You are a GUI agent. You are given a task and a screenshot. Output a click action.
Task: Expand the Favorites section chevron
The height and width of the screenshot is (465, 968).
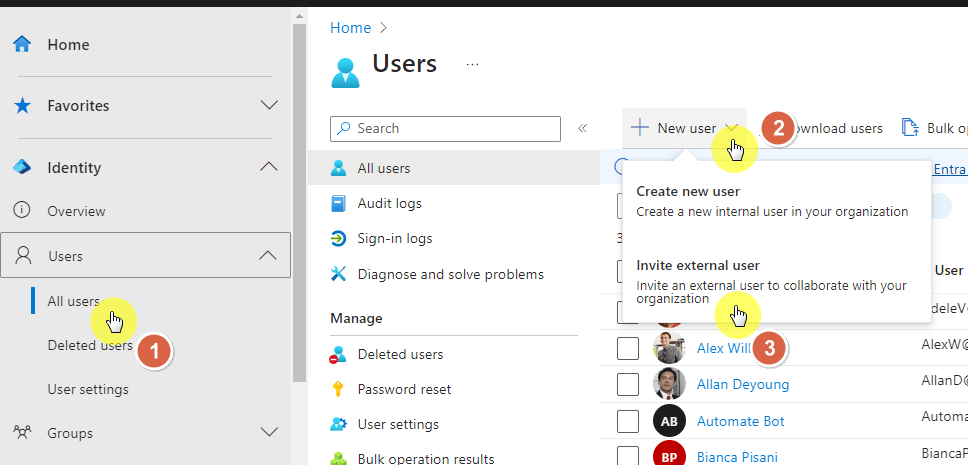point(269,105)
